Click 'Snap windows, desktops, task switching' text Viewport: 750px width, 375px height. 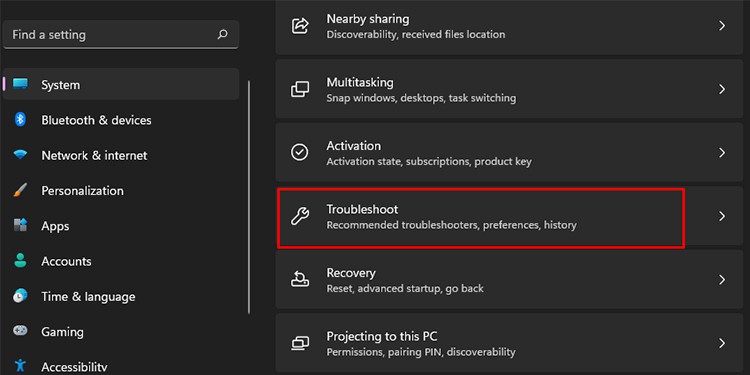click(421, 98)
